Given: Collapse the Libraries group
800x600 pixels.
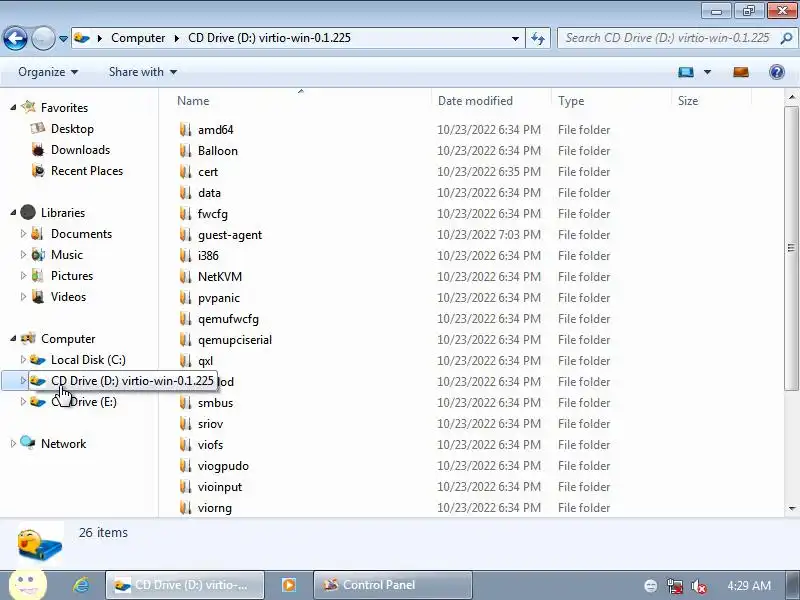Looking at the screenshot, I should [13, 213].
